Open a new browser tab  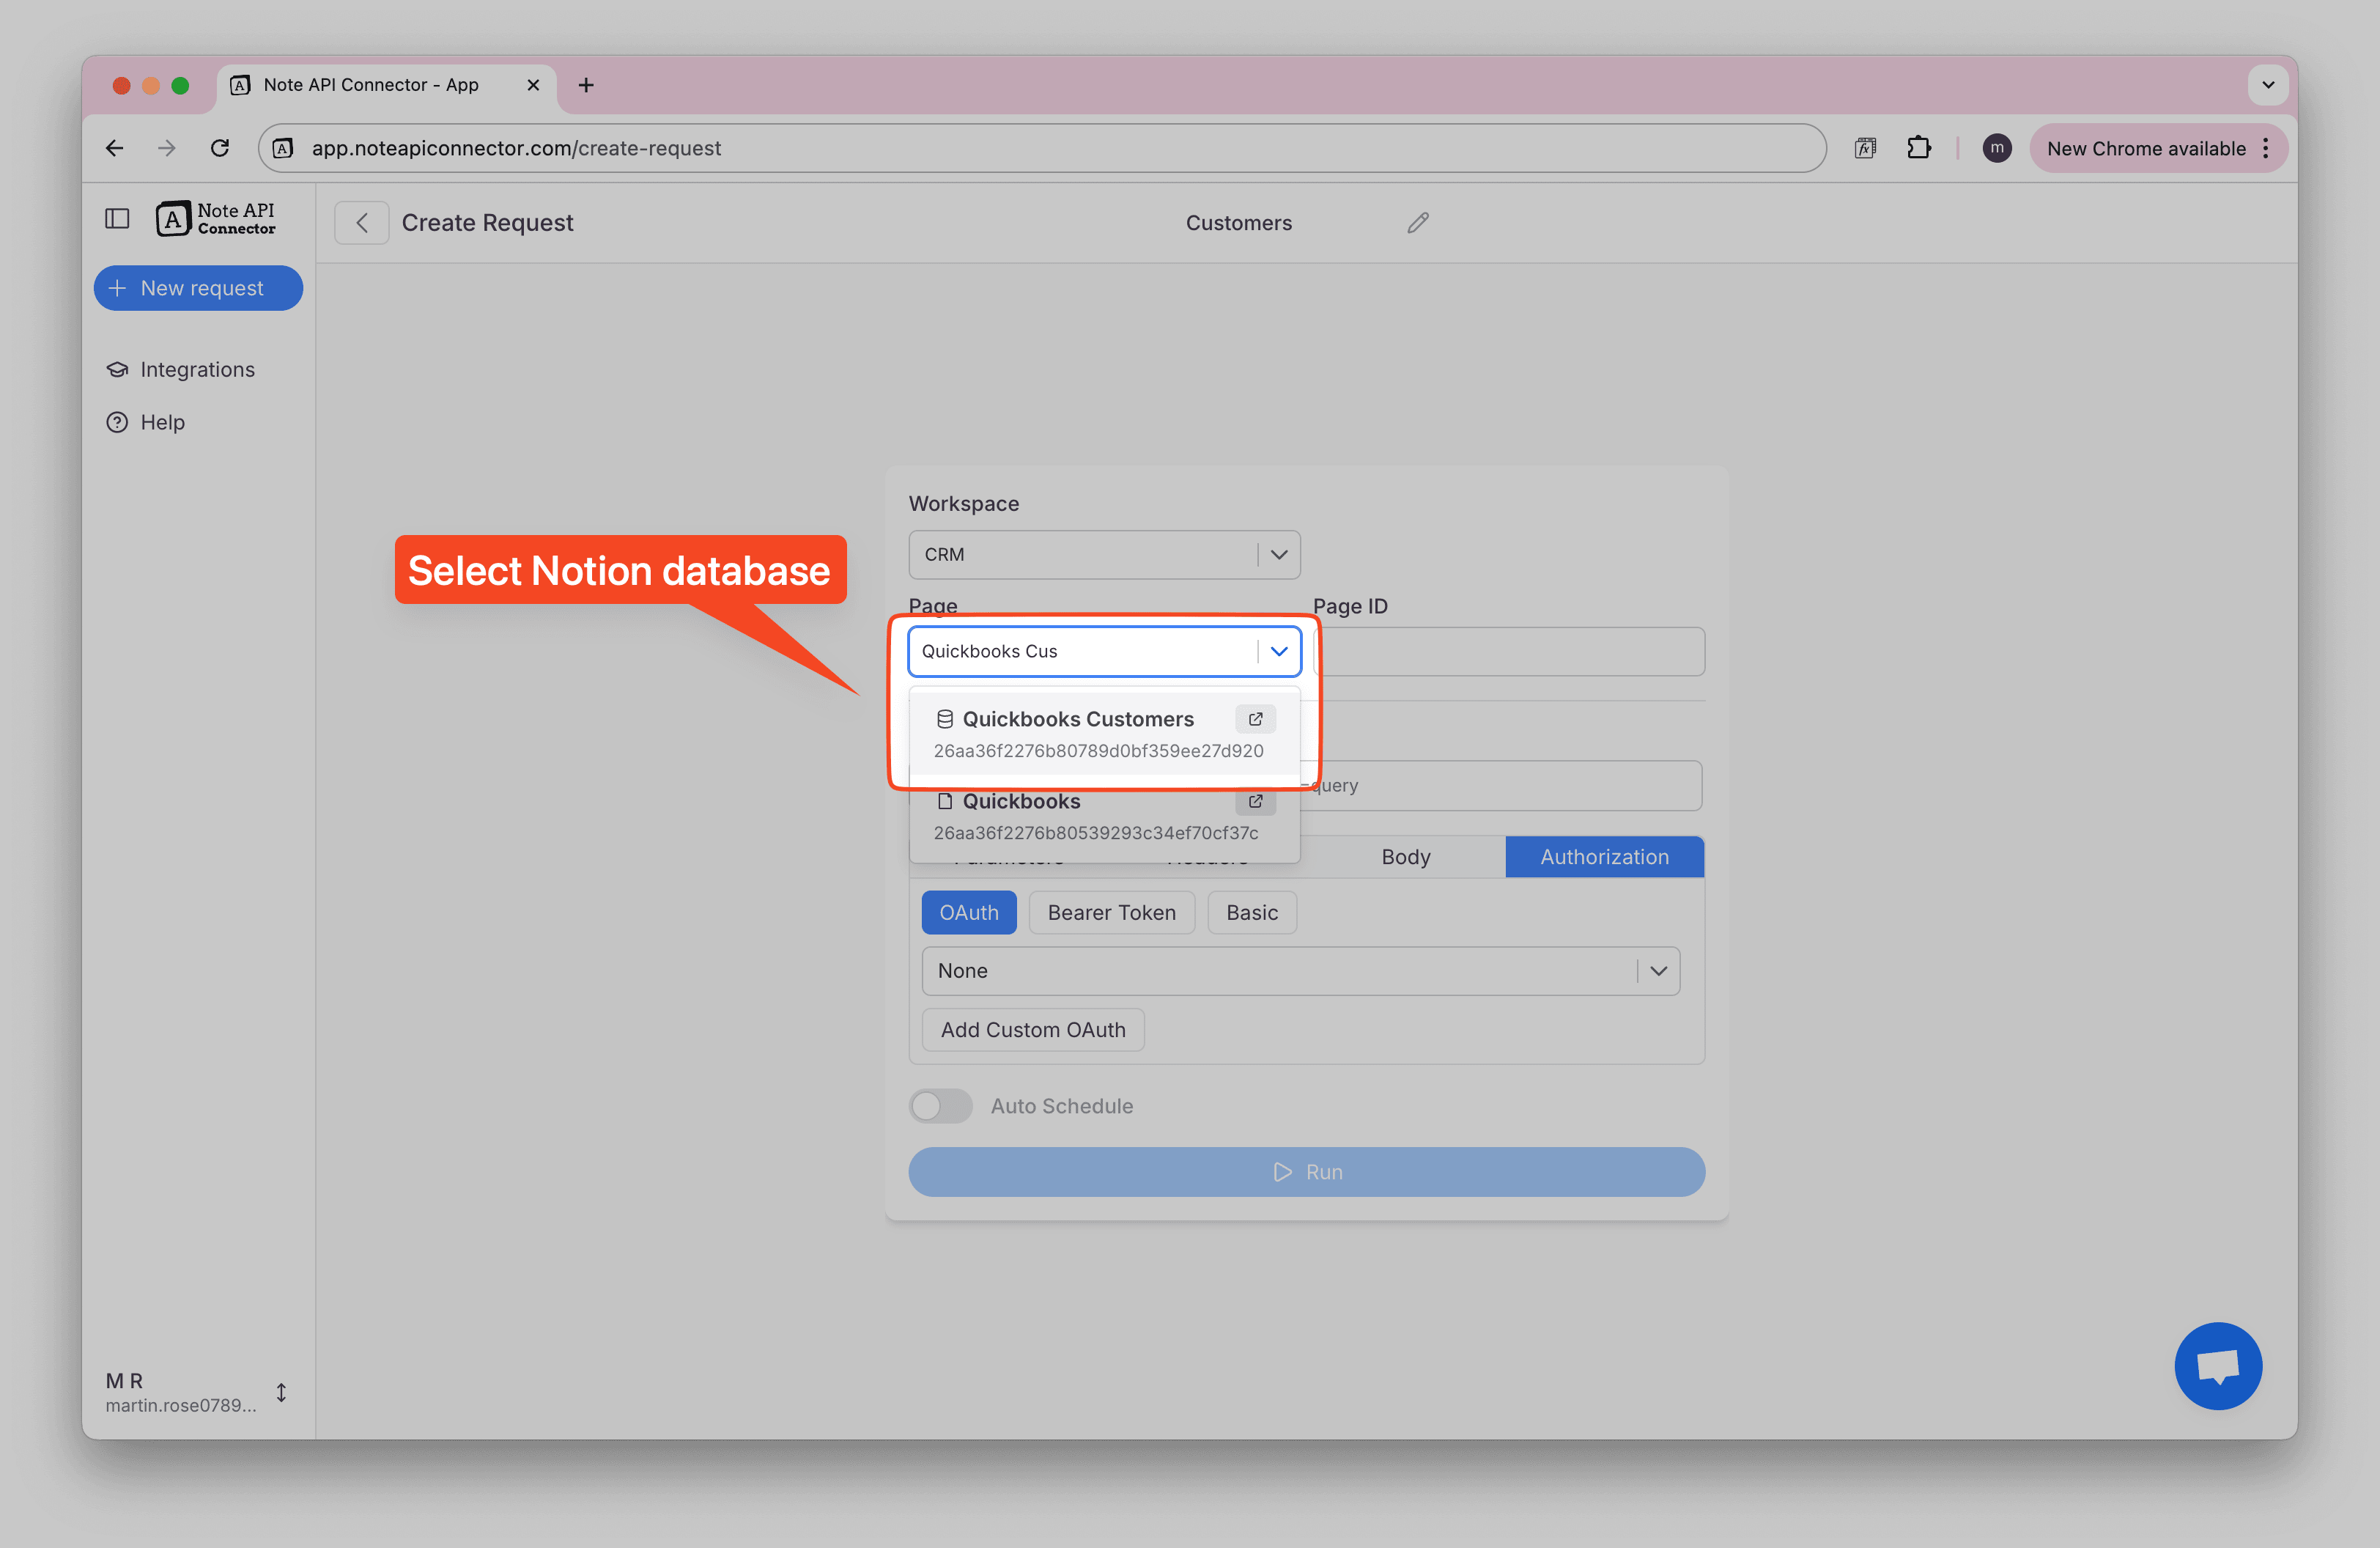coord(586,85)
